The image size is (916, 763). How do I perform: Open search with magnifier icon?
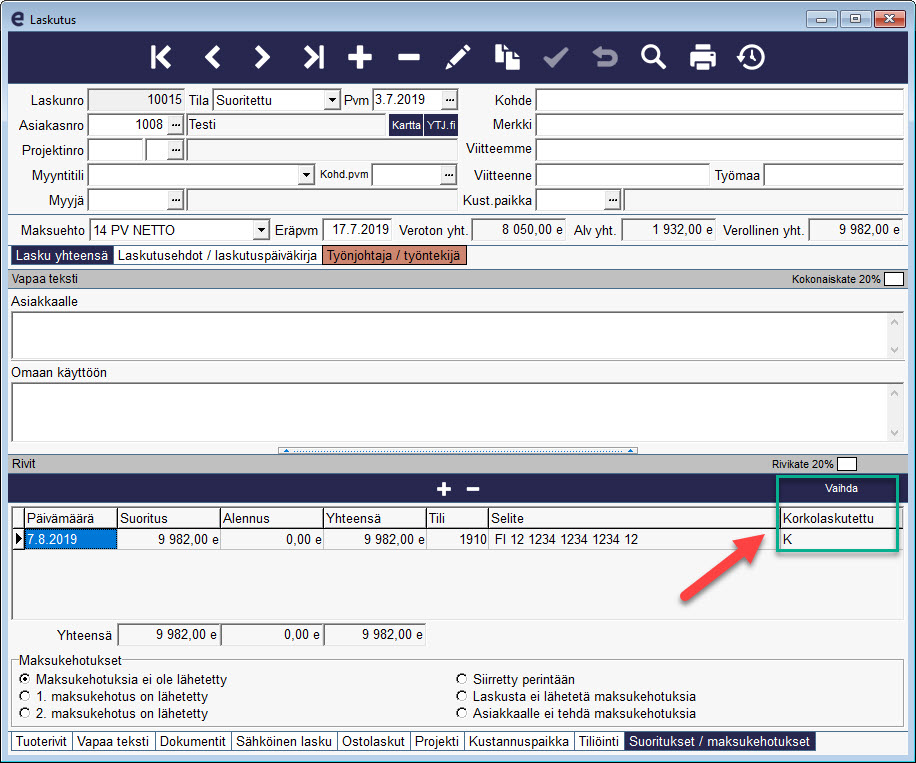point(653,57)
